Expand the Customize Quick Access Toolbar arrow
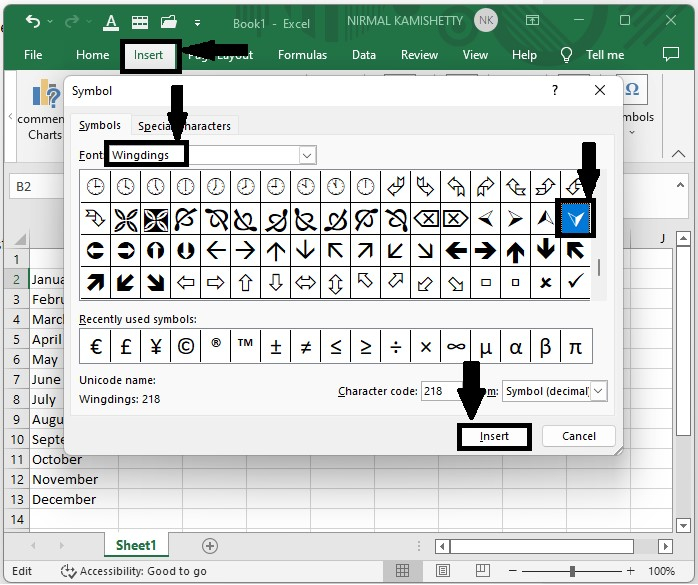The image size is (698, 585). (x=197, y=23)
